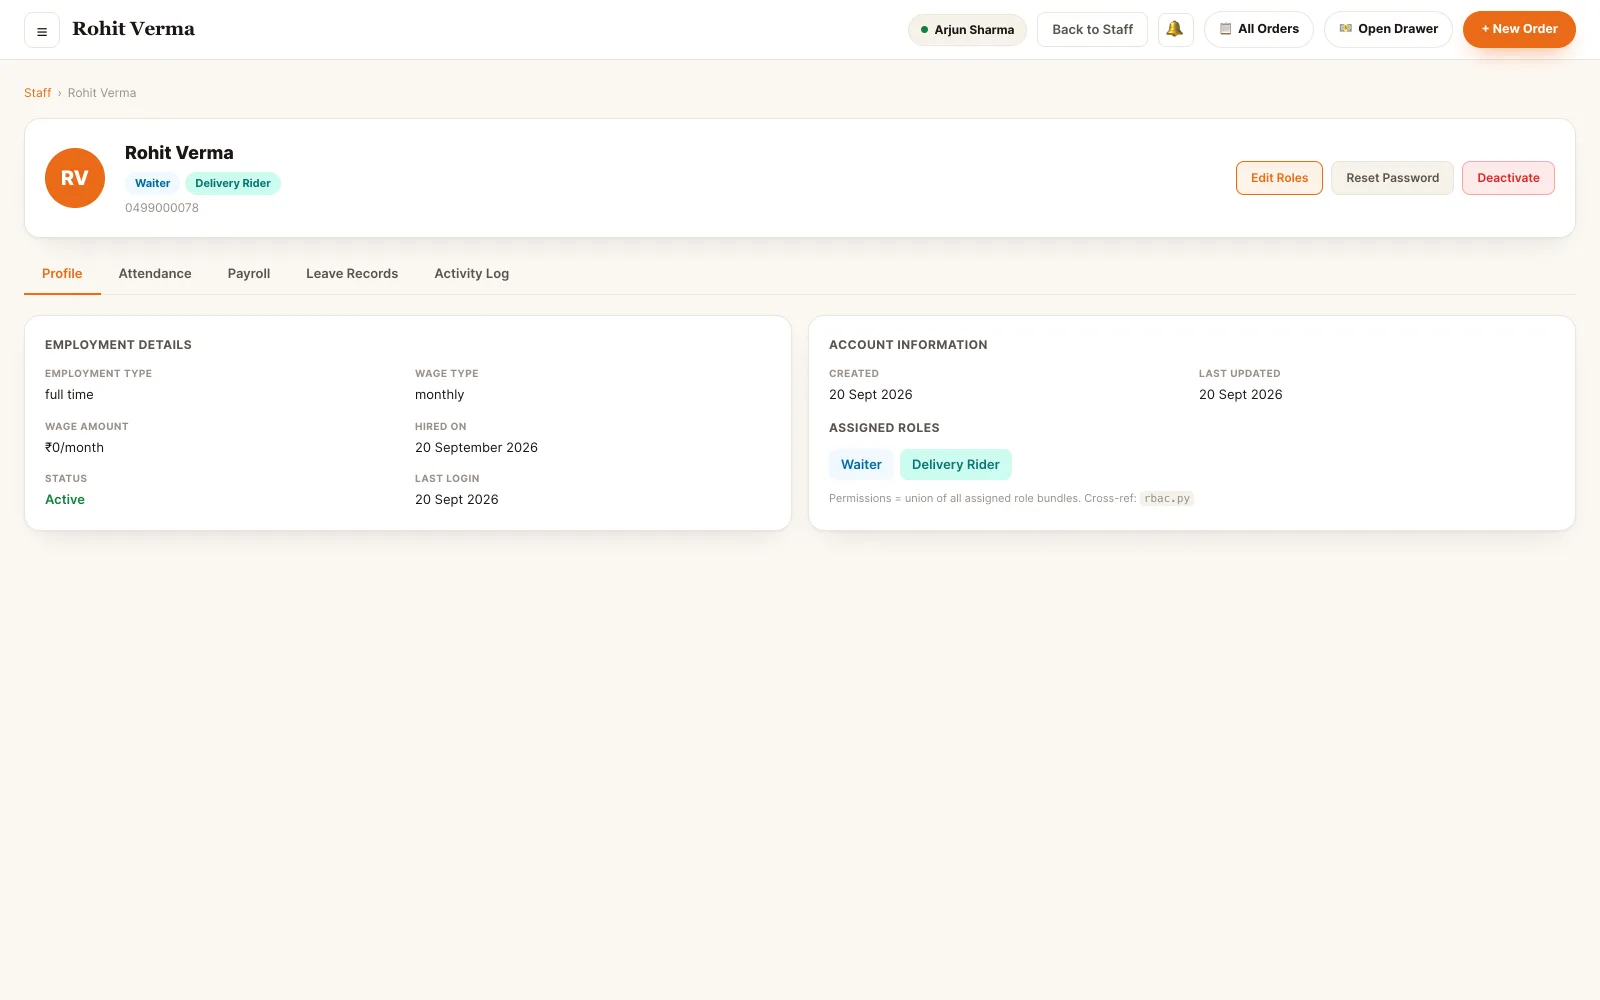The image size is (1600, 1000).
Task: Follow the Staff breadcrumb link
Action: 37,93
